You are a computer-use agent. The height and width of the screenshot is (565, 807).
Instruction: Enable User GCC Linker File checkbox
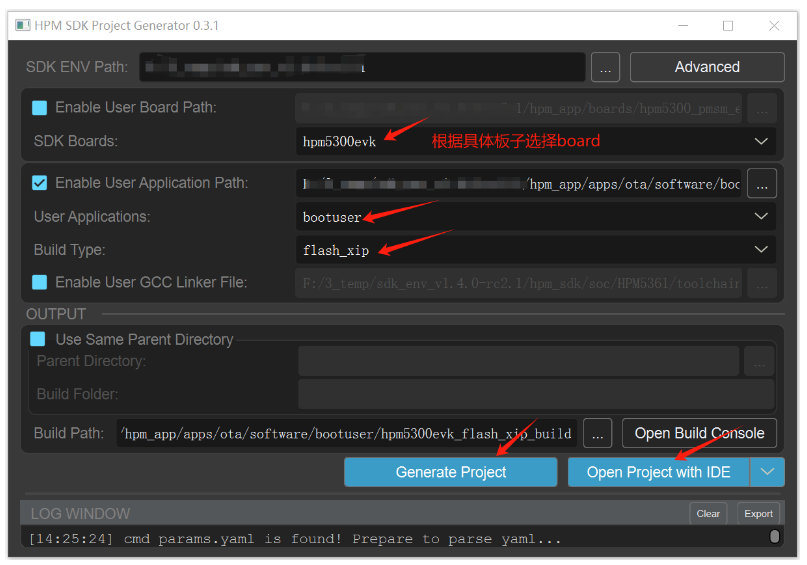tap(40, 282)
